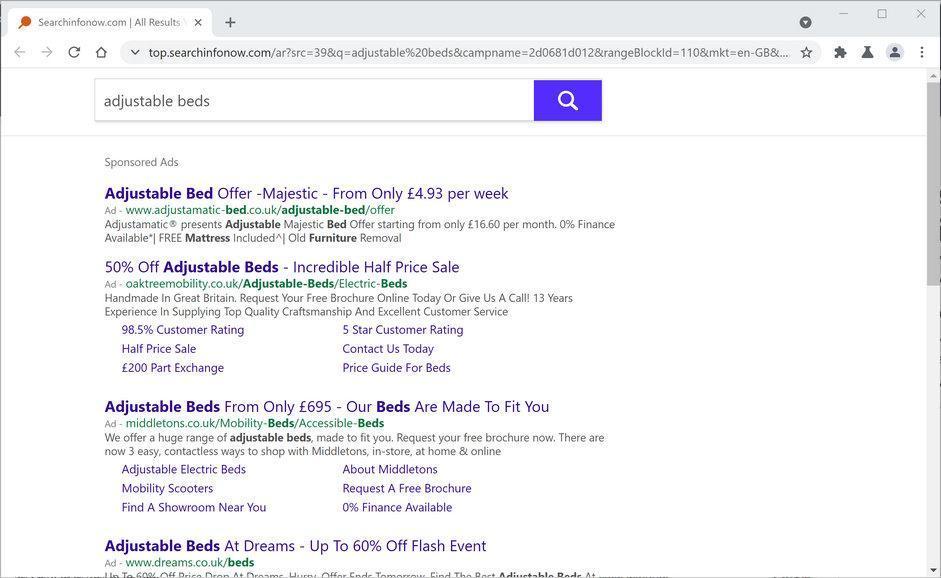Click the URL address bar
Viewport: 941px width, 578px height.
click(x=468, y=52)
